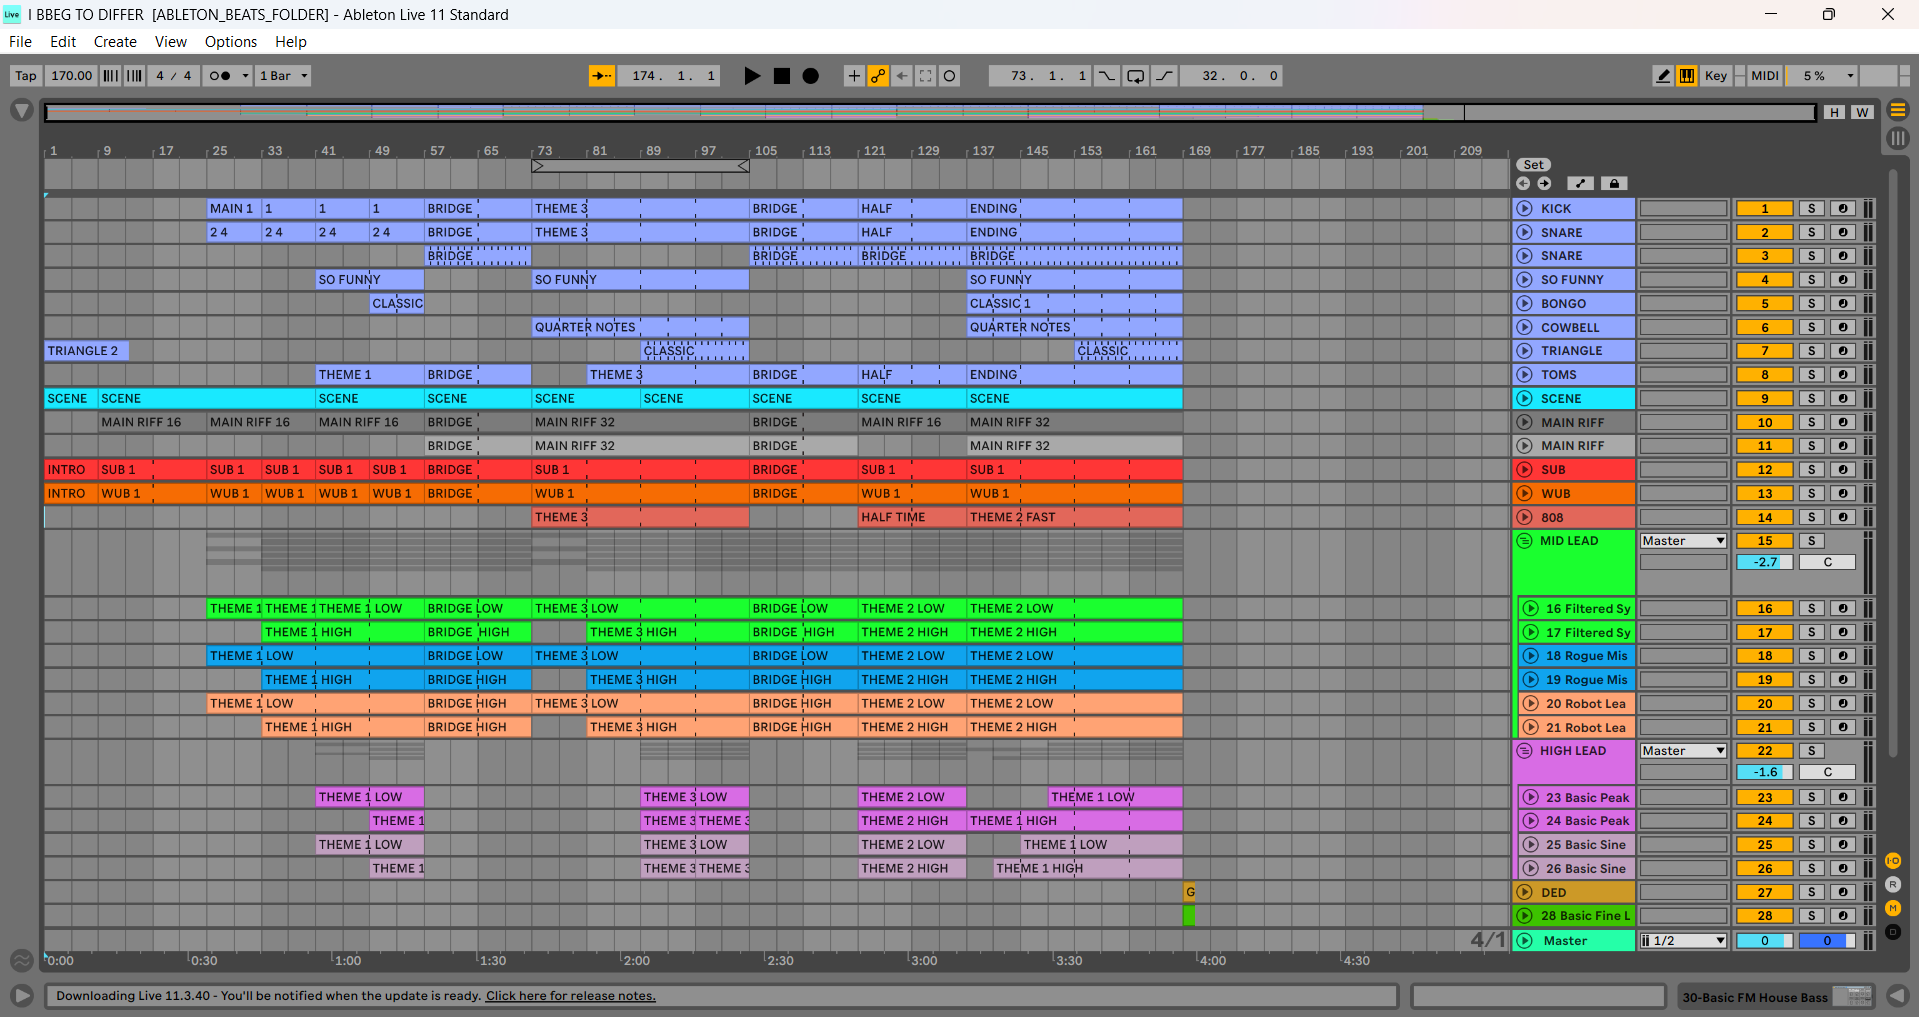Toggle the Automation Arm button
Screen dimensions: 1919x1017
[x=878, y=76]
